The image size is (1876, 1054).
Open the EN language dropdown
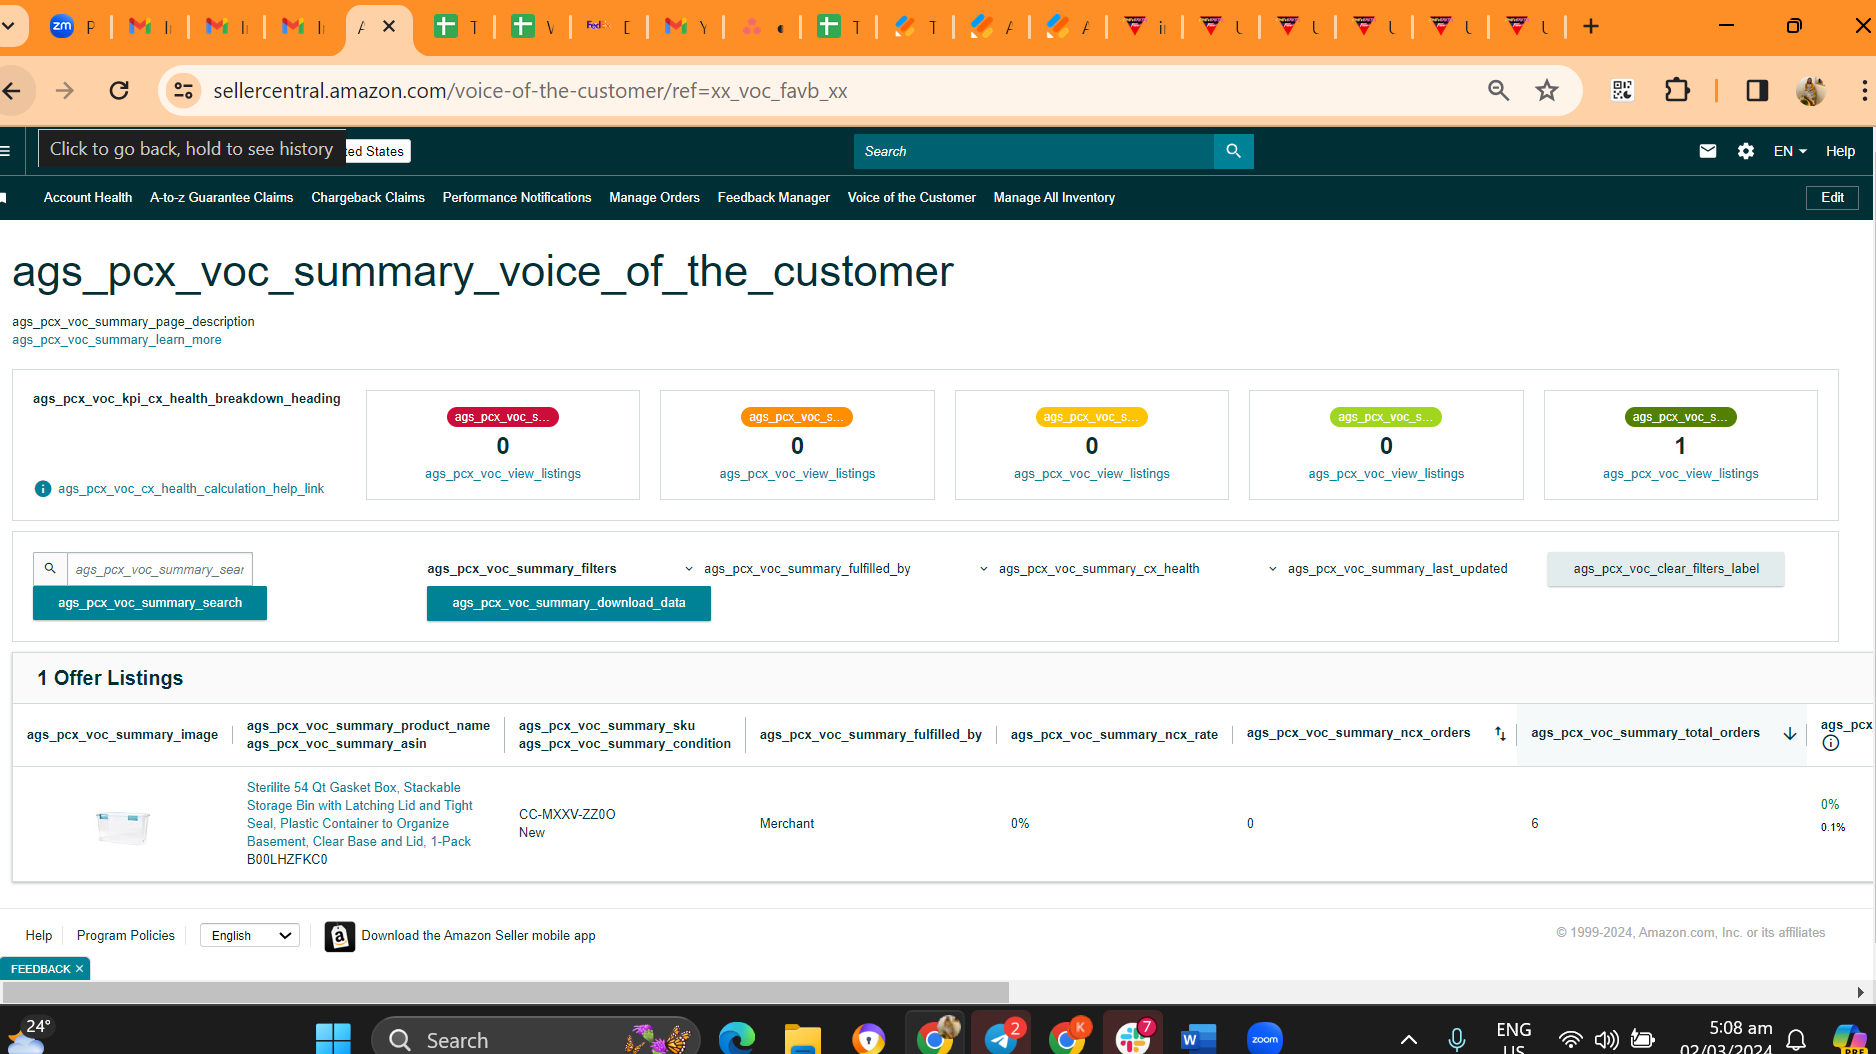click(x=1790, y=151)
